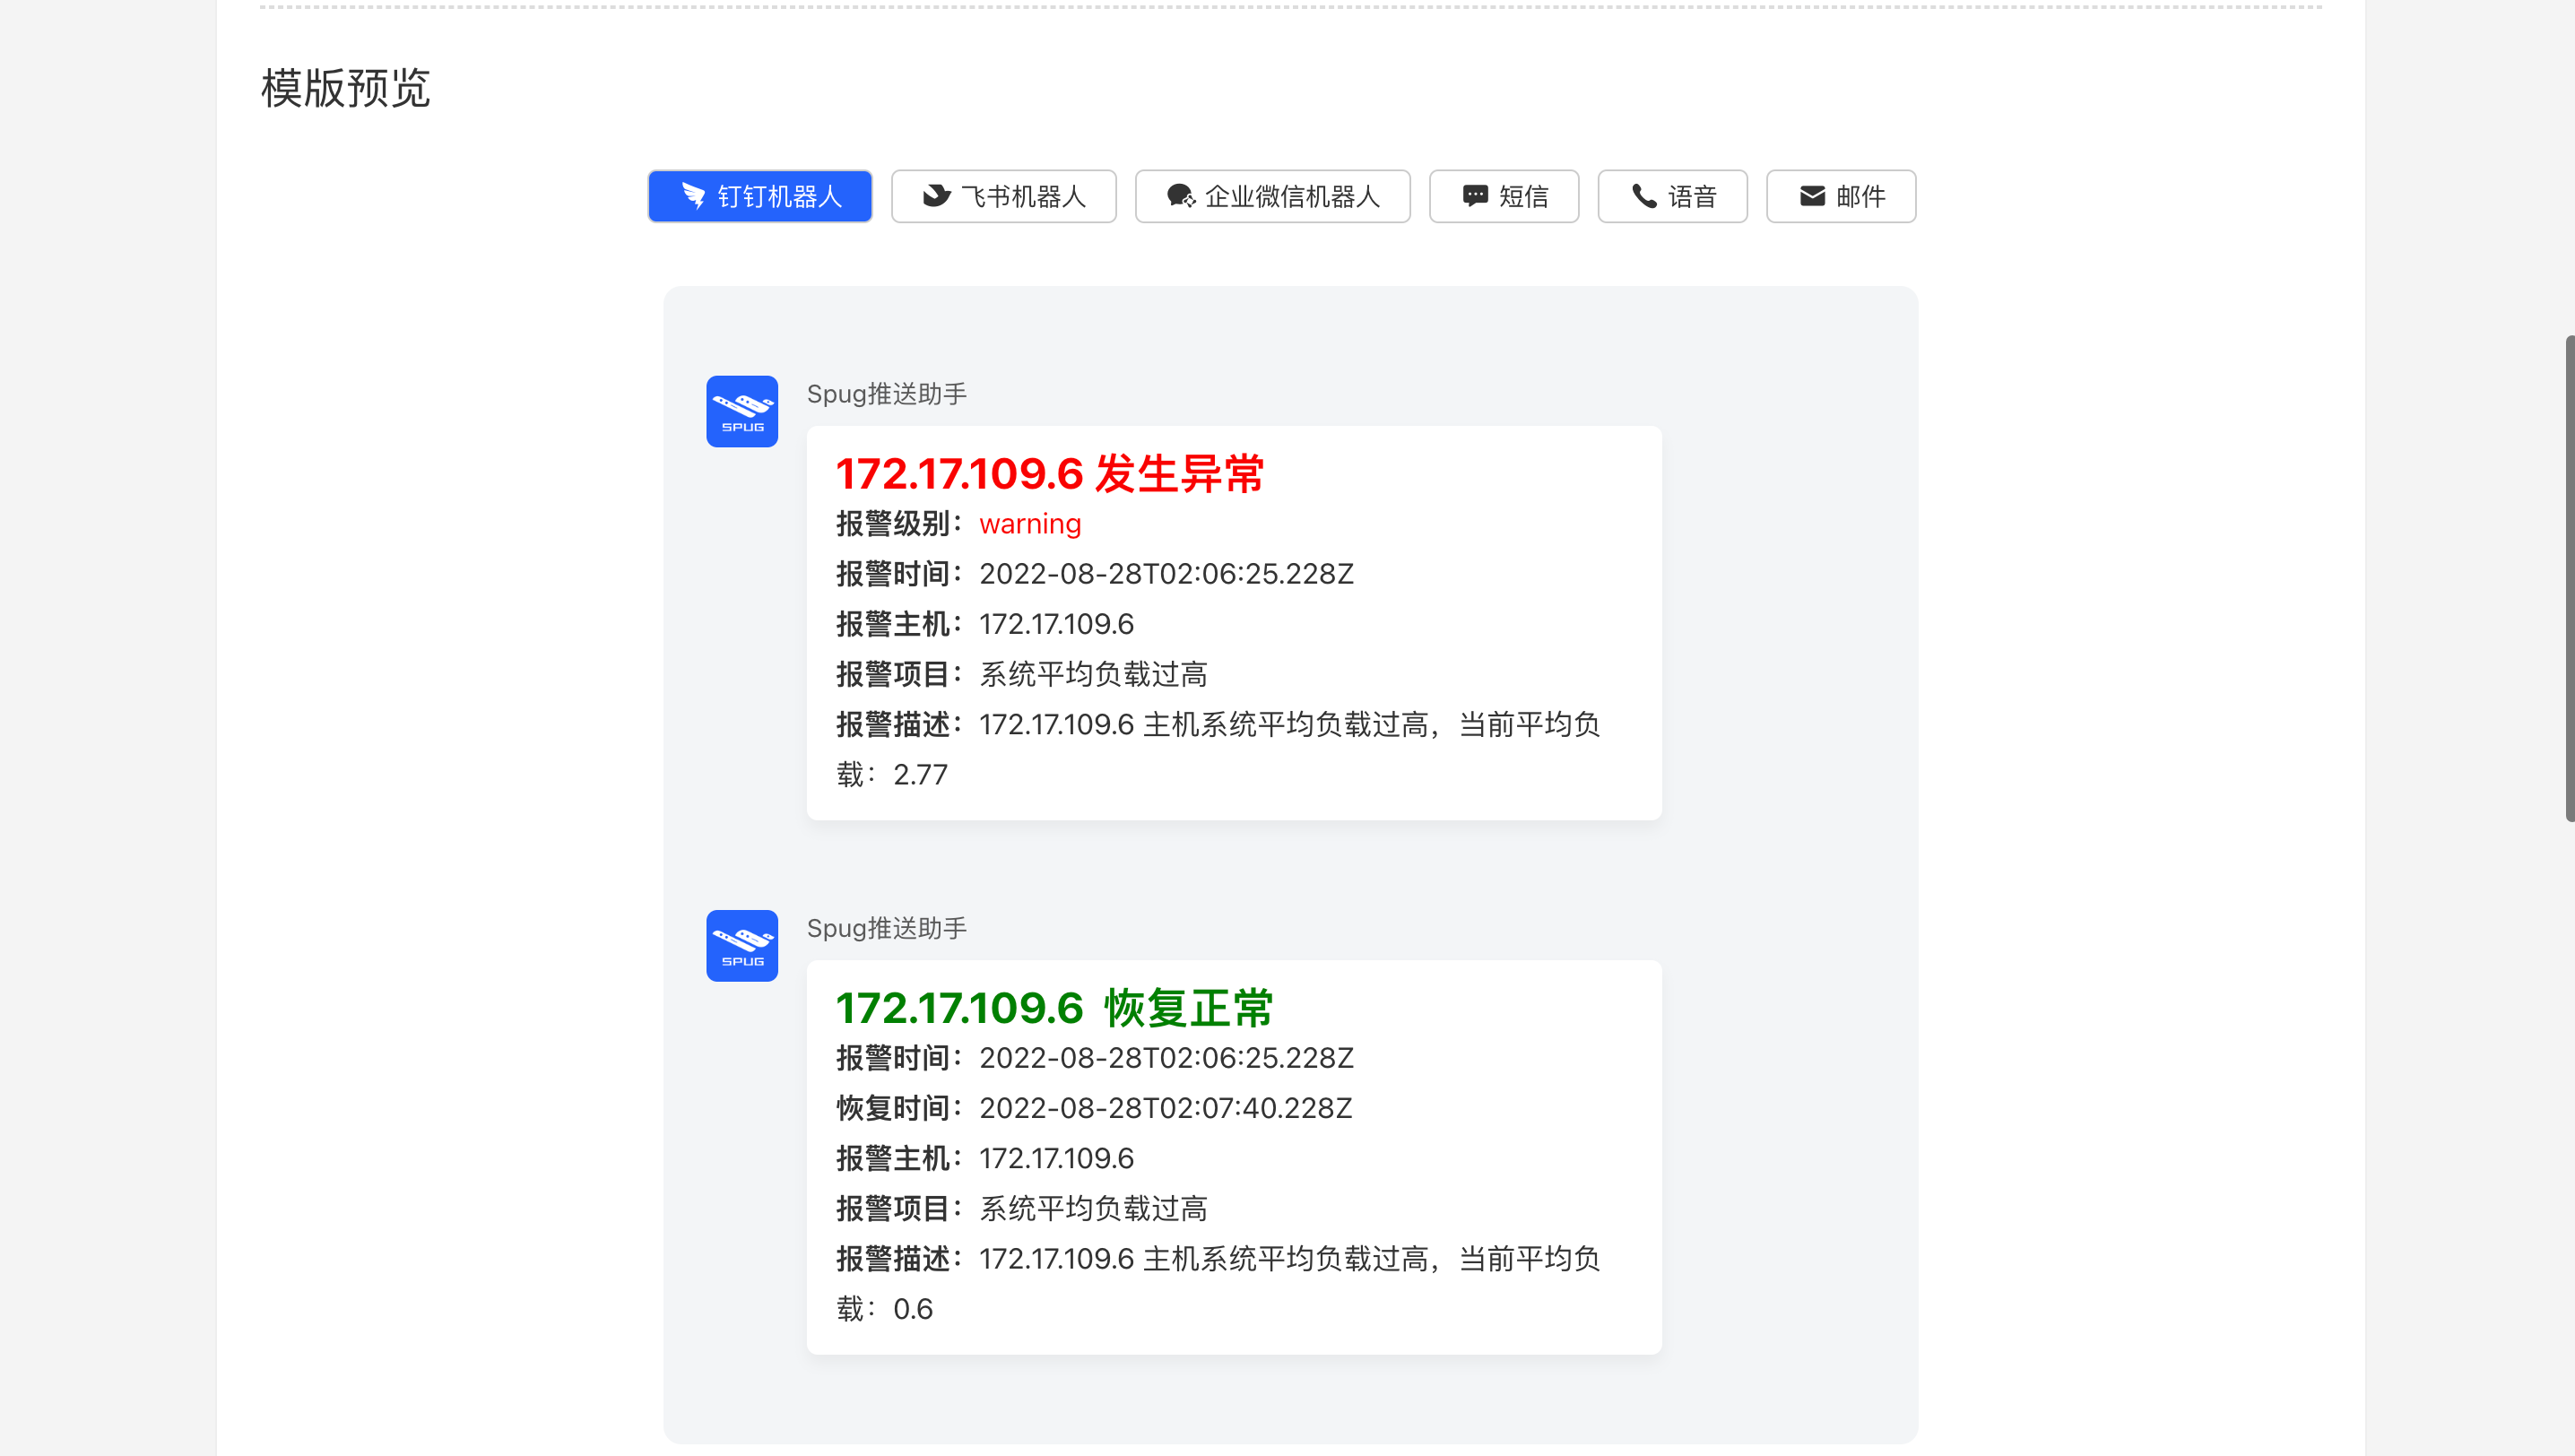Click the Feishu robot icon
Screen dimensions: 2575x1456
pos(936,196)
